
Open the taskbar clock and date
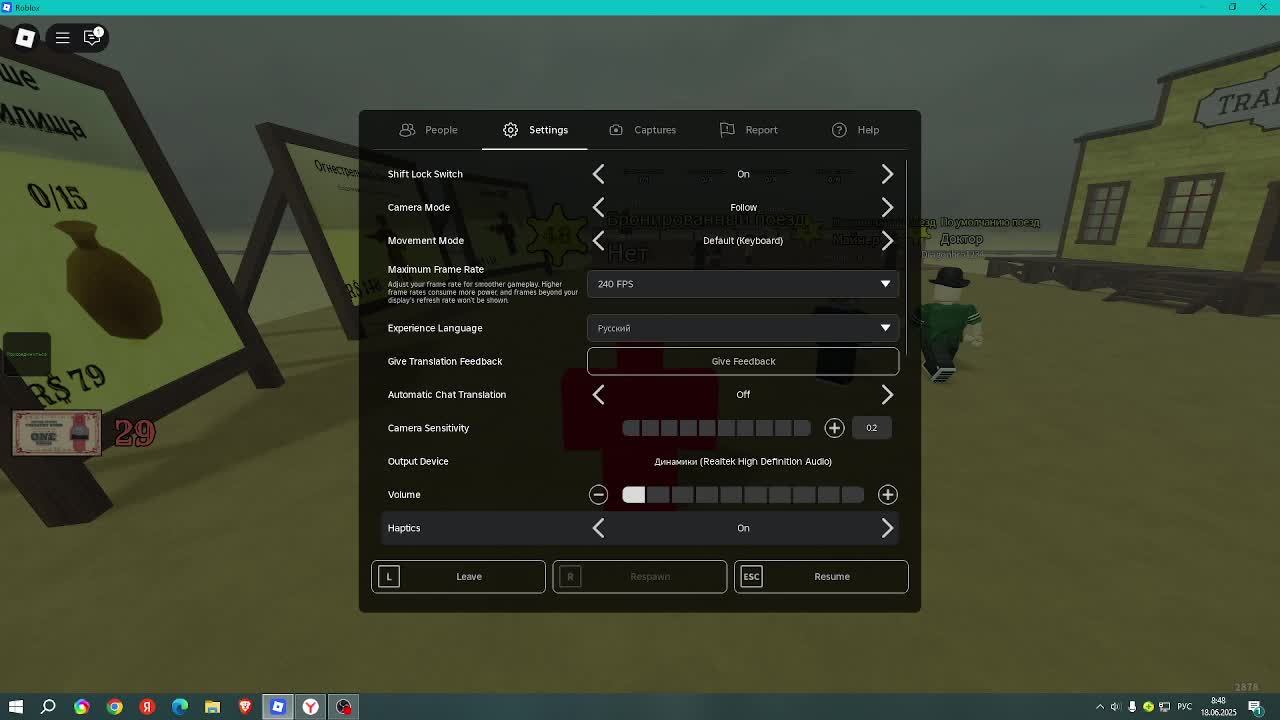click(x=1218, y=707)
